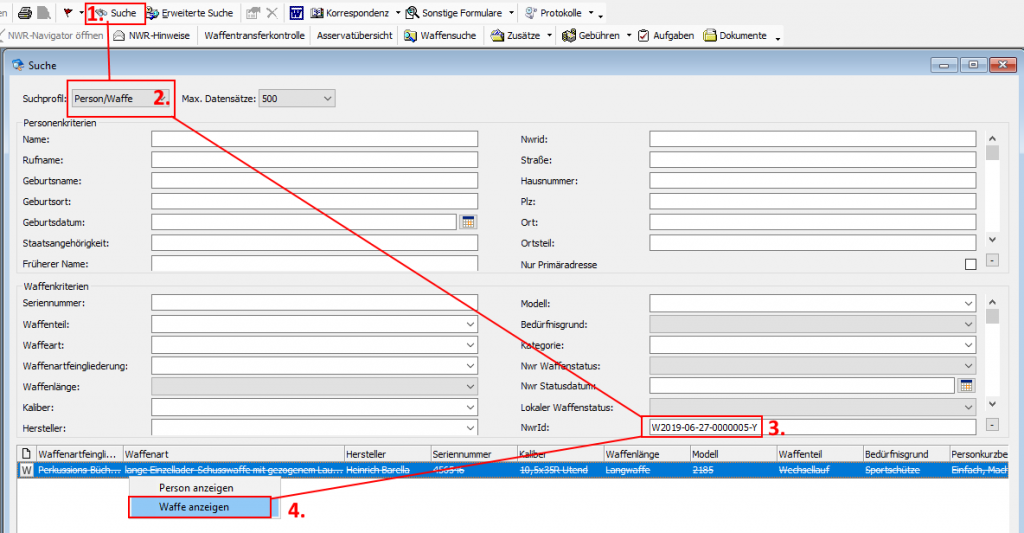Image resolution: width=1024 pixels, height=533 pixels.
Task: Click into the Seriennummer input field
Action: [314, 303]
